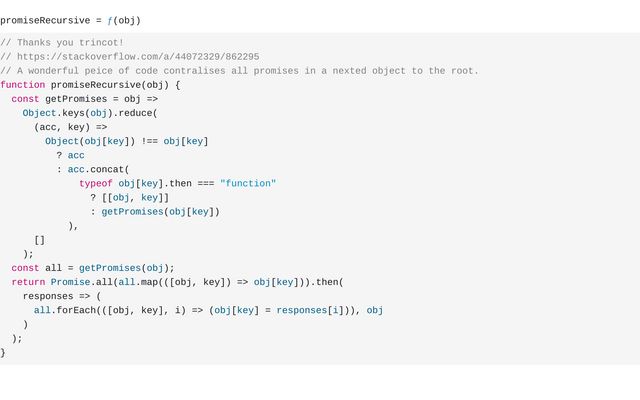Click the 'A wonderful peice of code' comment
Screen dimensions: 640x400
point(240,71)
